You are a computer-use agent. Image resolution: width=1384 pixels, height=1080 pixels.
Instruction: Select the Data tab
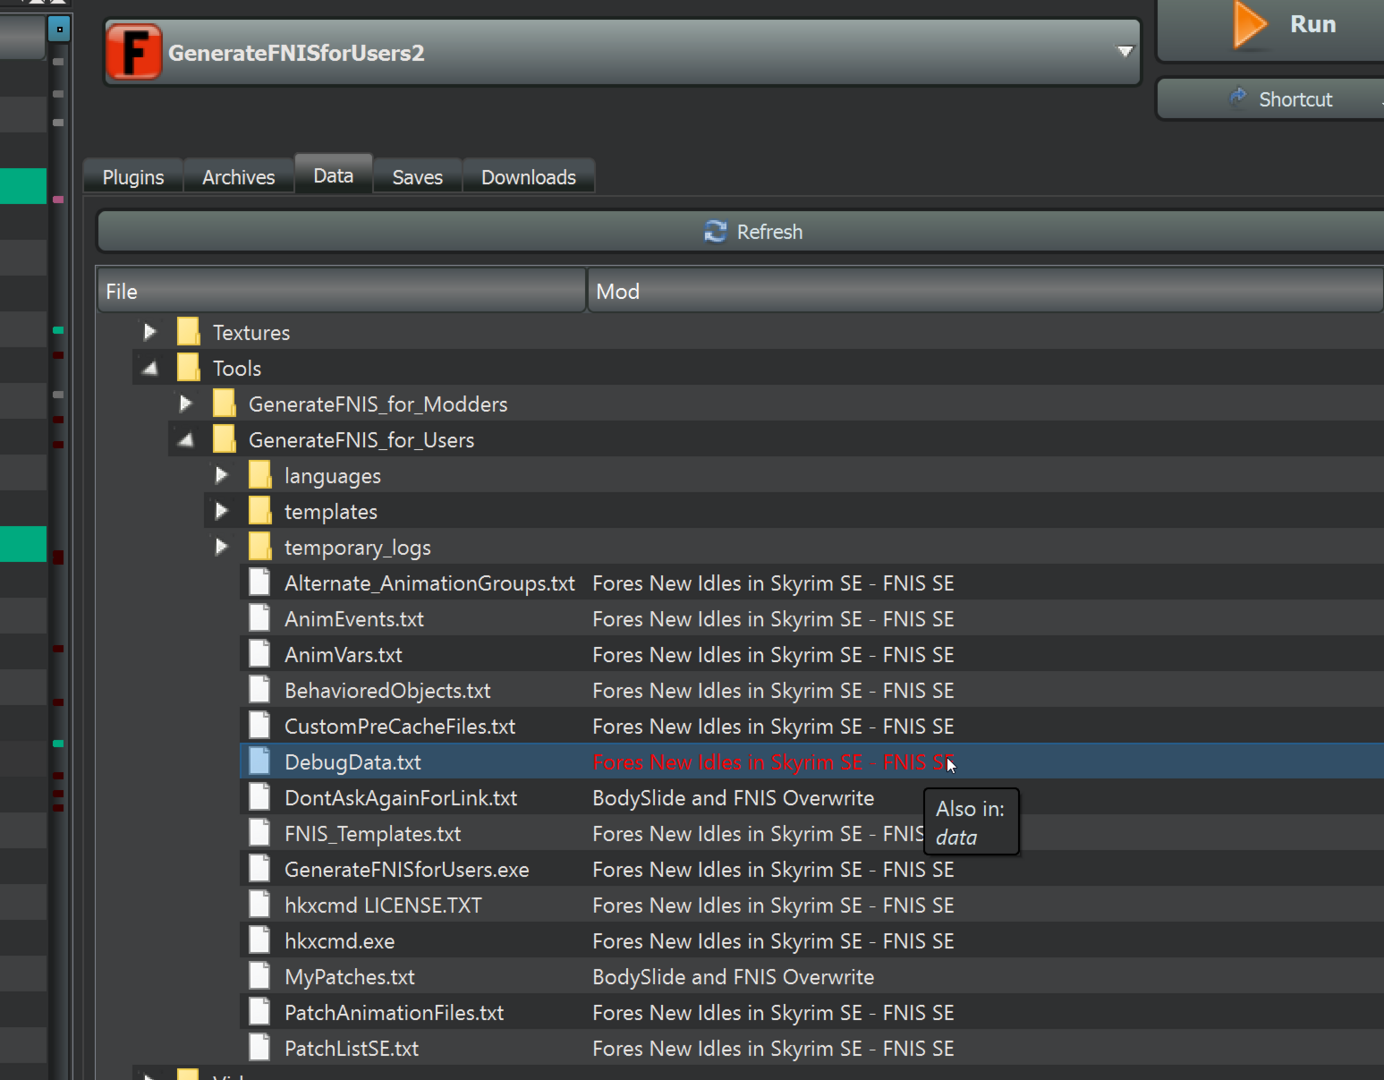333,175
